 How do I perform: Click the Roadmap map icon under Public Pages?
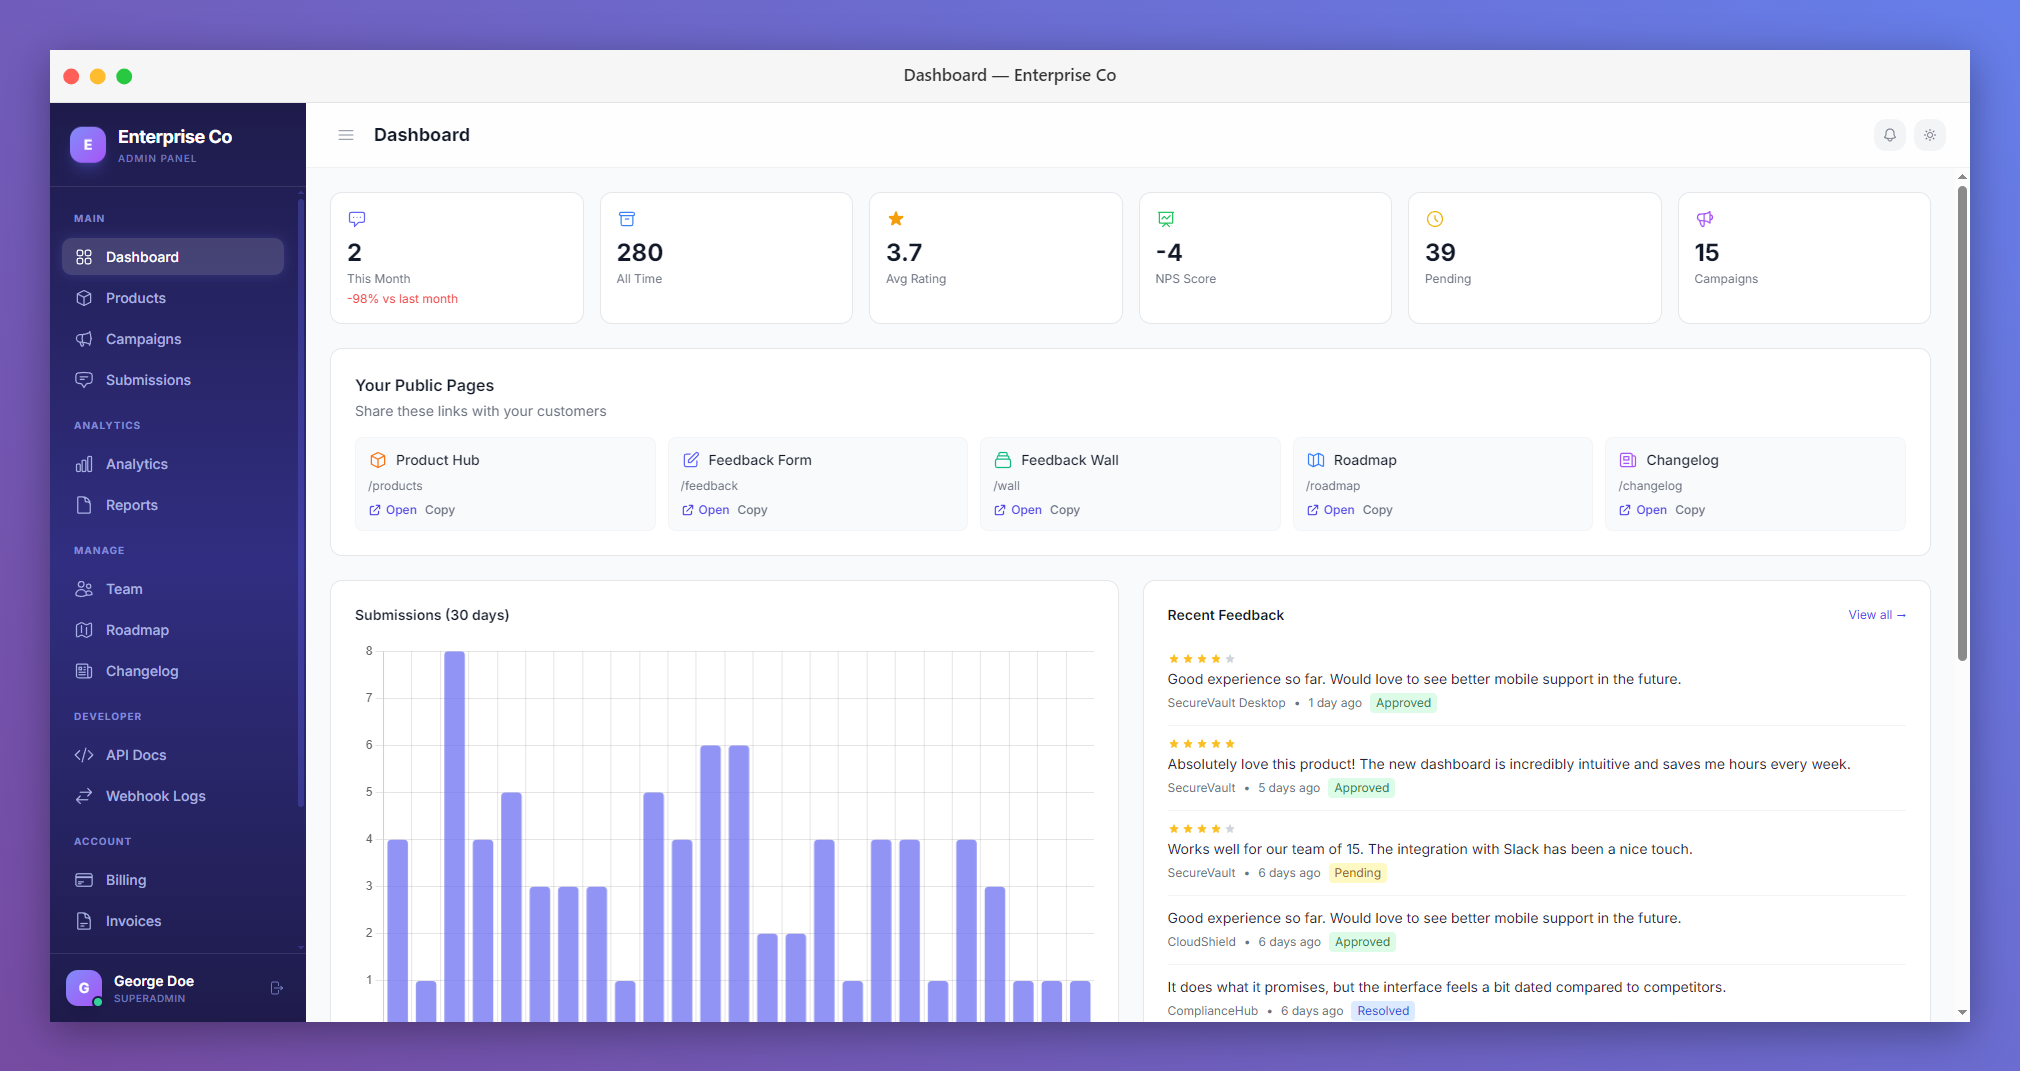[1315, 460]
